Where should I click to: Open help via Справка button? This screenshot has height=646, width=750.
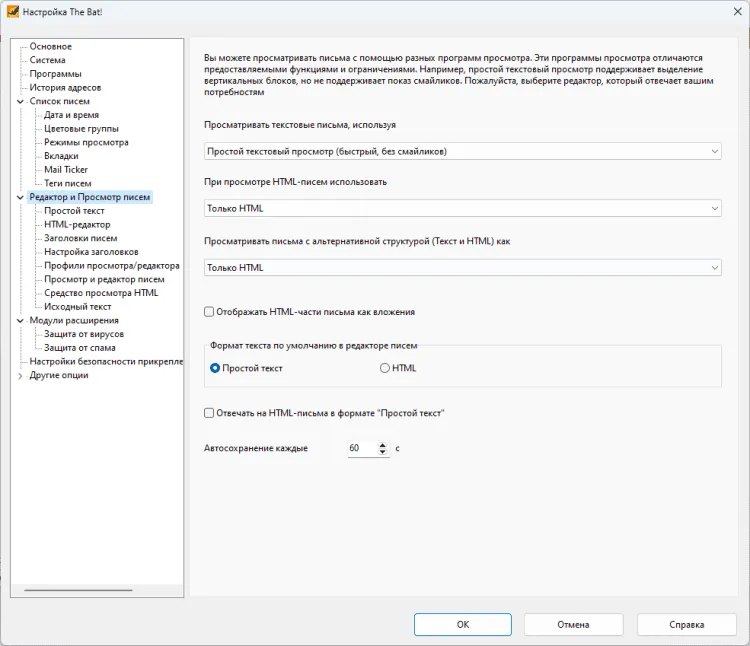686,624
